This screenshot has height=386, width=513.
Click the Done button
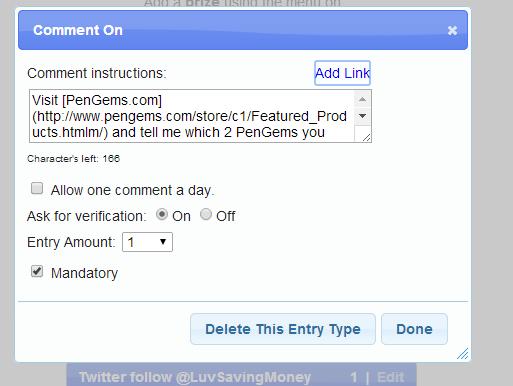(414, 329)
